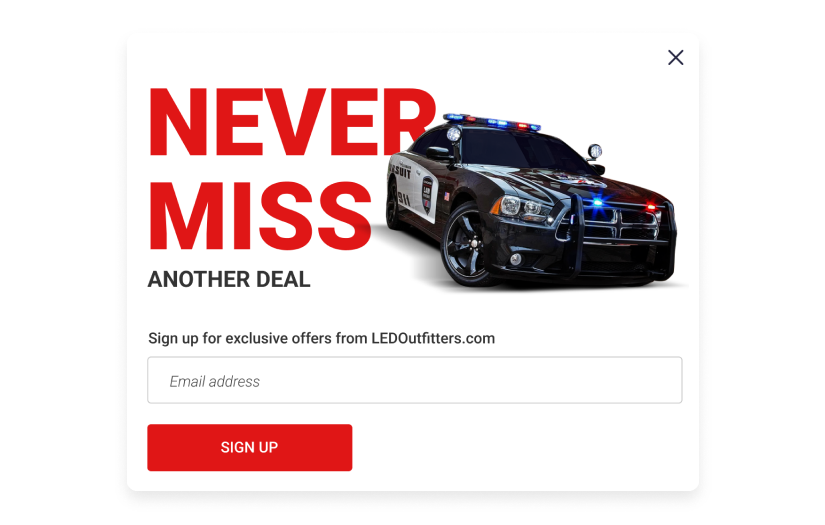The image size is (825, 525).
Task: Click the driver-side spotlight on the car
Action: pos(454,135)
